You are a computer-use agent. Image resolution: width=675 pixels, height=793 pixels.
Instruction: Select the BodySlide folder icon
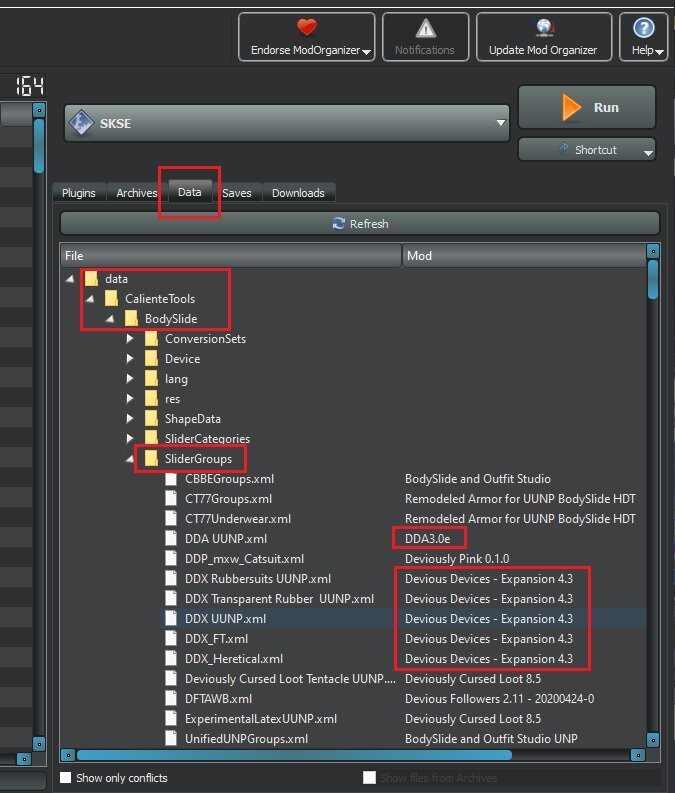click(x=131, y=319)
